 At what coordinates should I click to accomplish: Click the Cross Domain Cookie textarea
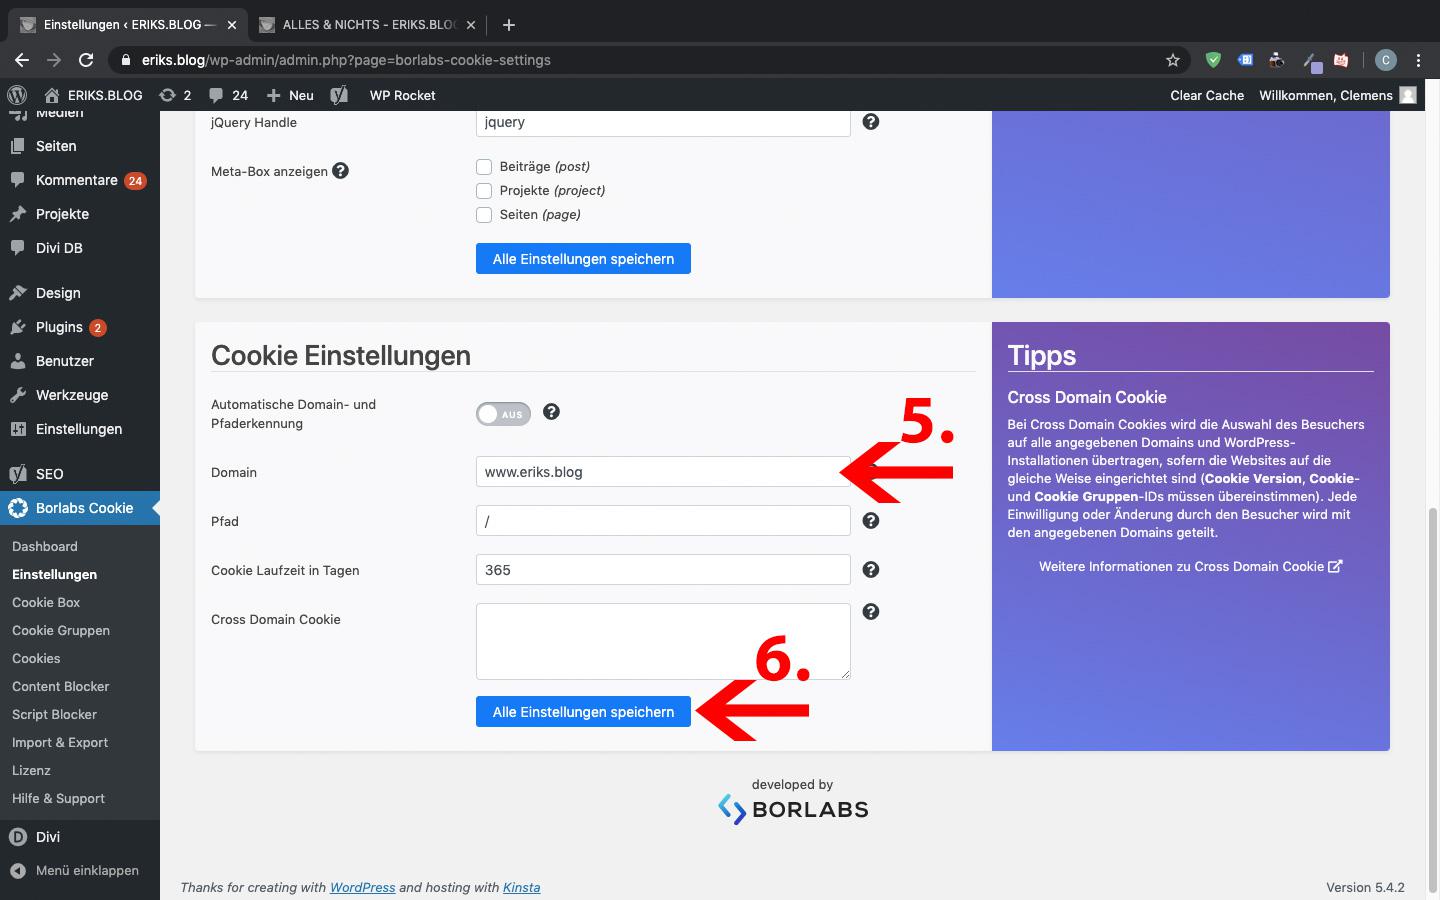pyautogui.click(x=663, y=641)
